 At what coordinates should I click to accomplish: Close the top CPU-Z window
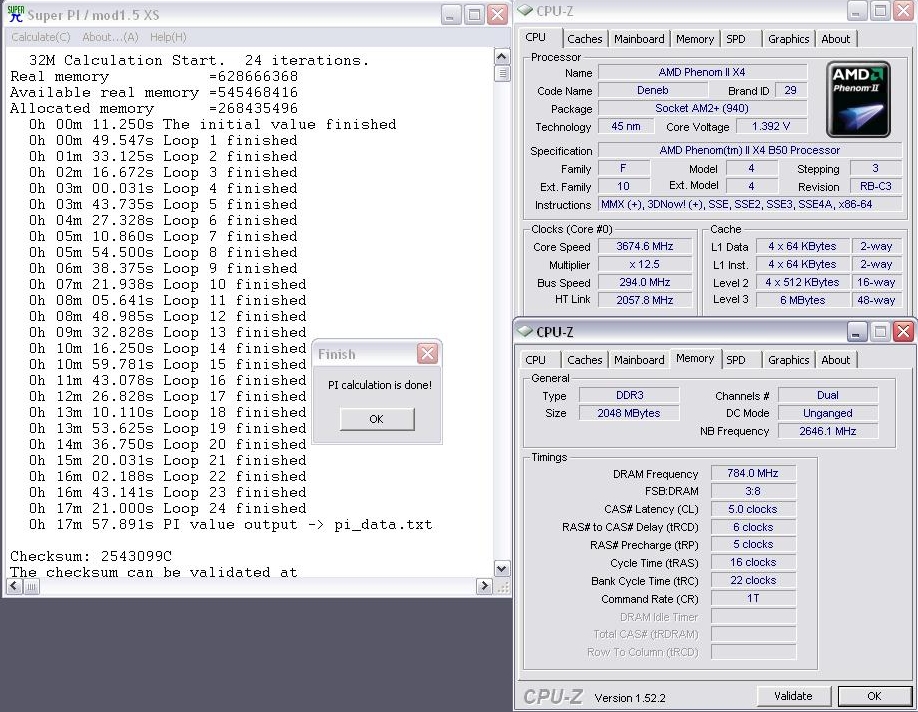click(904, 11)
